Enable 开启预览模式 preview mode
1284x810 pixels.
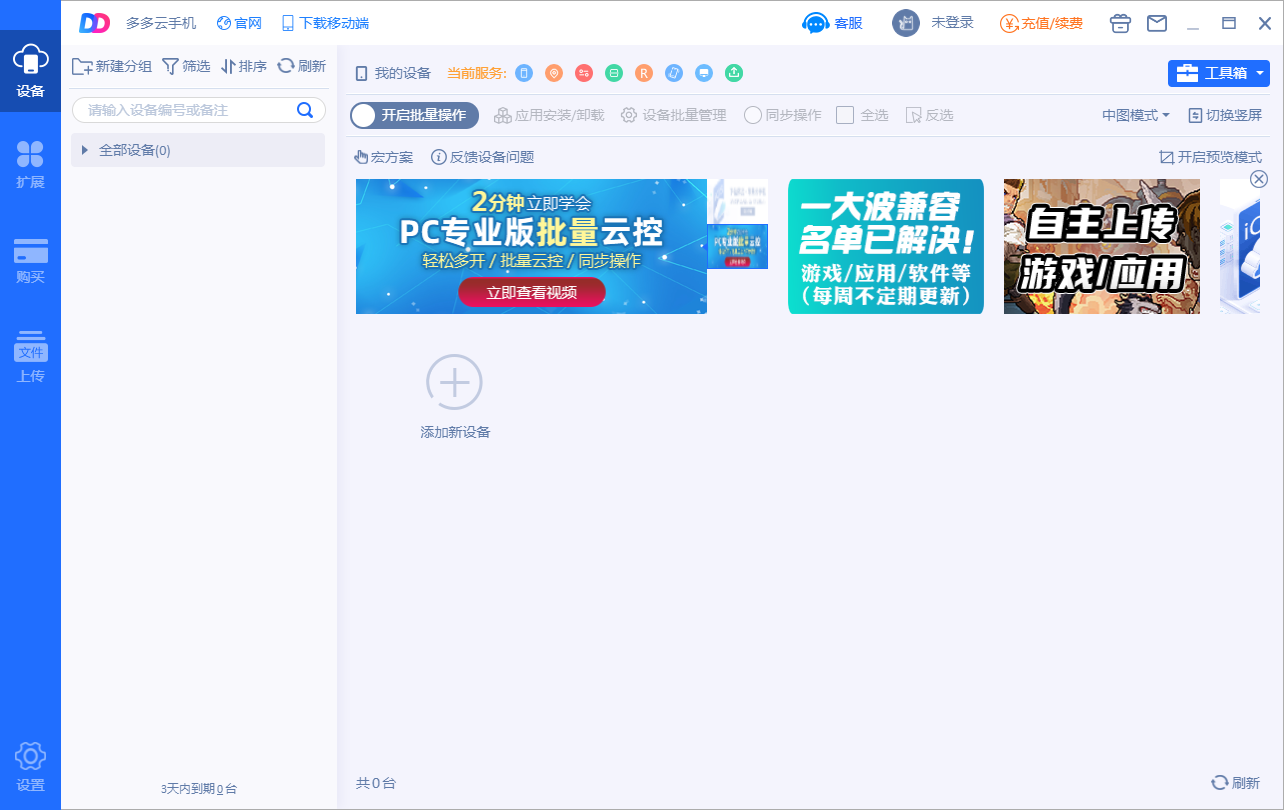coord(1210,157)
